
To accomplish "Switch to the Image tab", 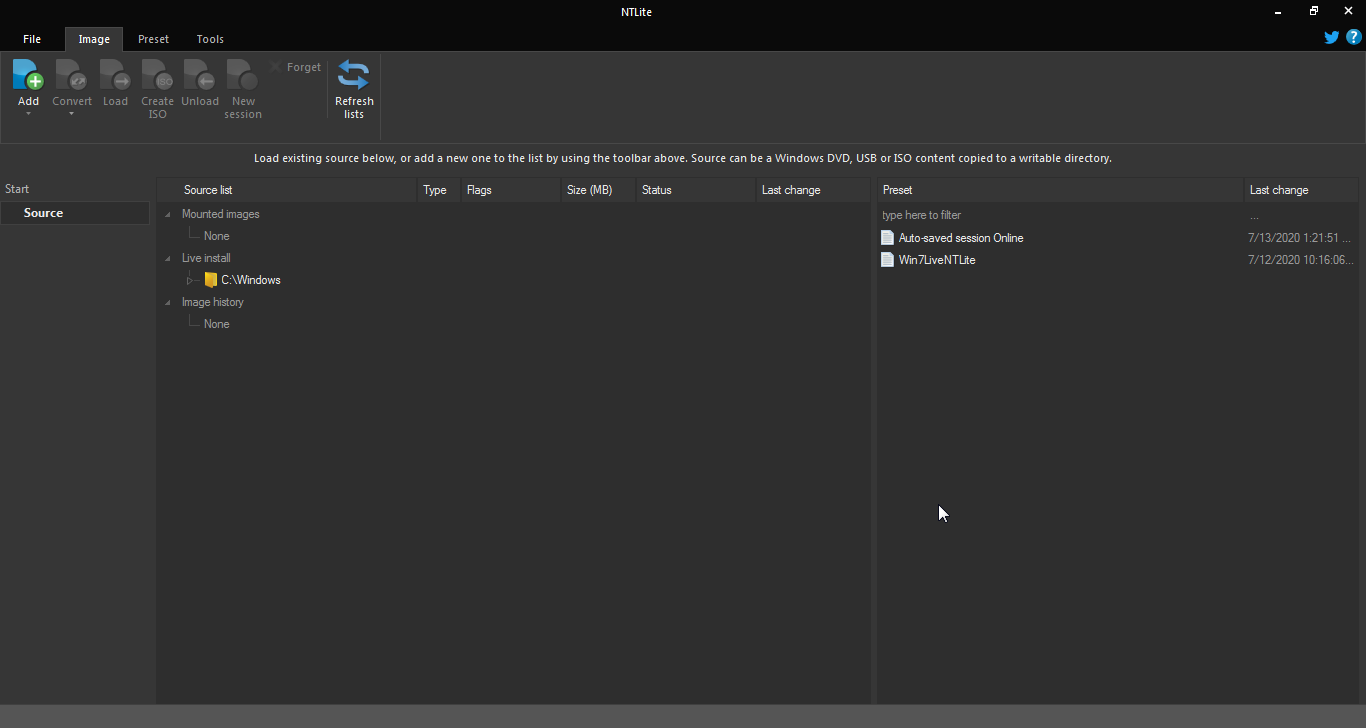I will point(94,39).
